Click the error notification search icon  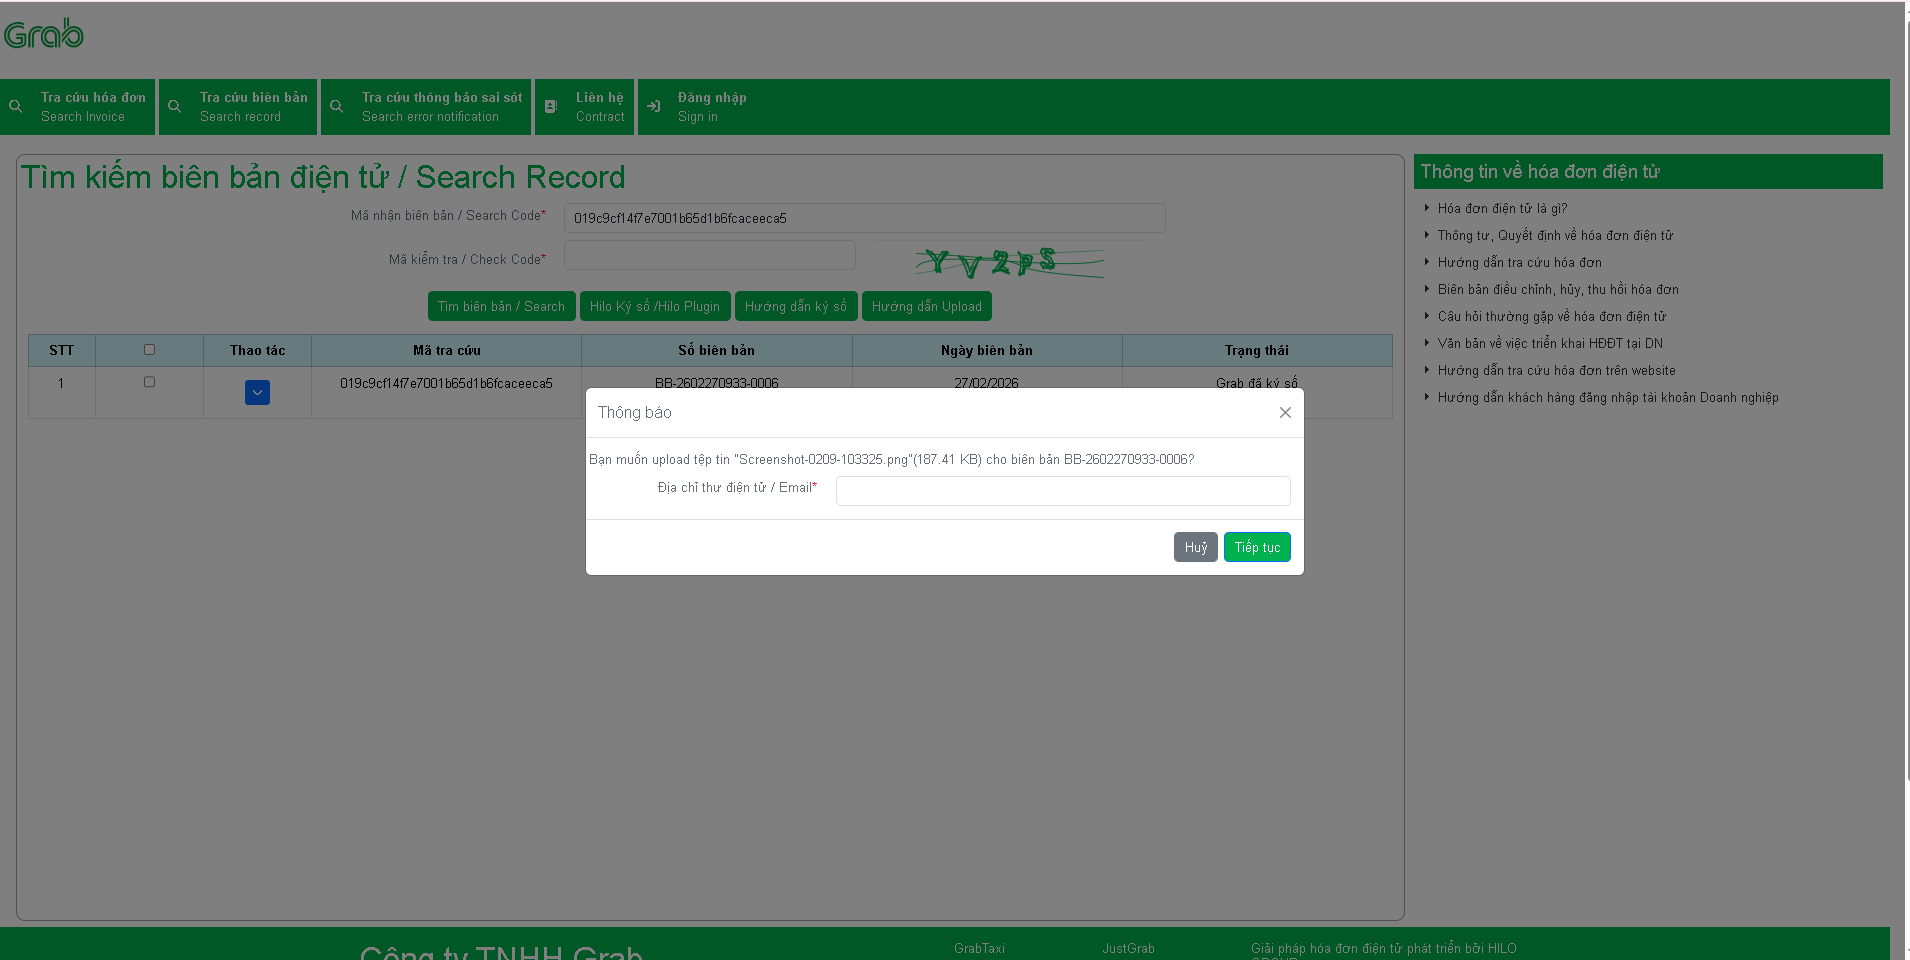337,106
